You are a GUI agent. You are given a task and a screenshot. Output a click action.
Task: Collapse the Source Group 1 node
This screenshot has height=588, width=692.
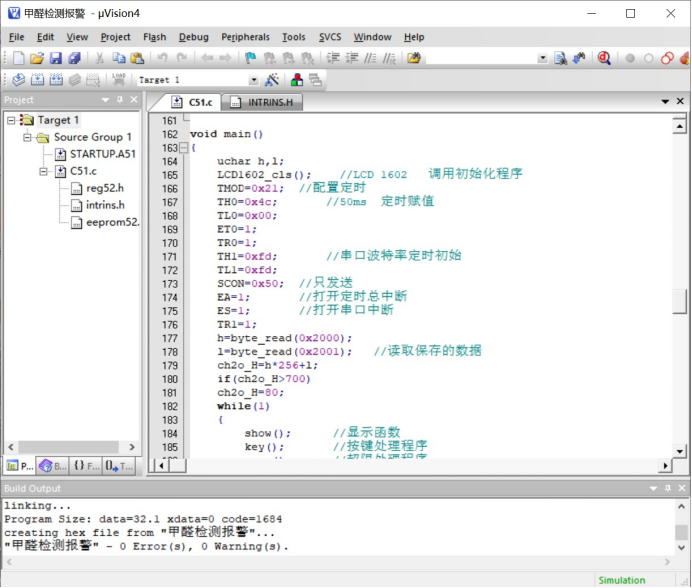pyautogui.click(x=27, y=137)
